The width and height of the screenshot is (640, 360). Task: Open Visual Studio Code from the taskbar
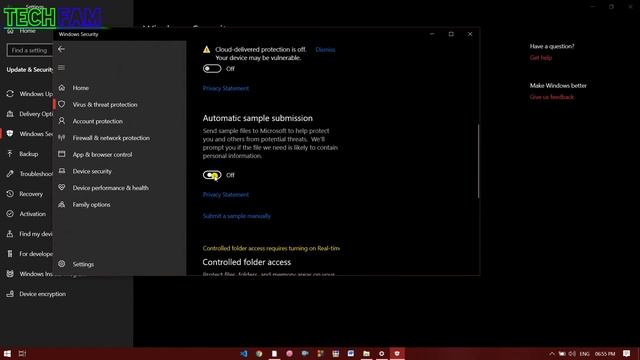coord(244,353)
